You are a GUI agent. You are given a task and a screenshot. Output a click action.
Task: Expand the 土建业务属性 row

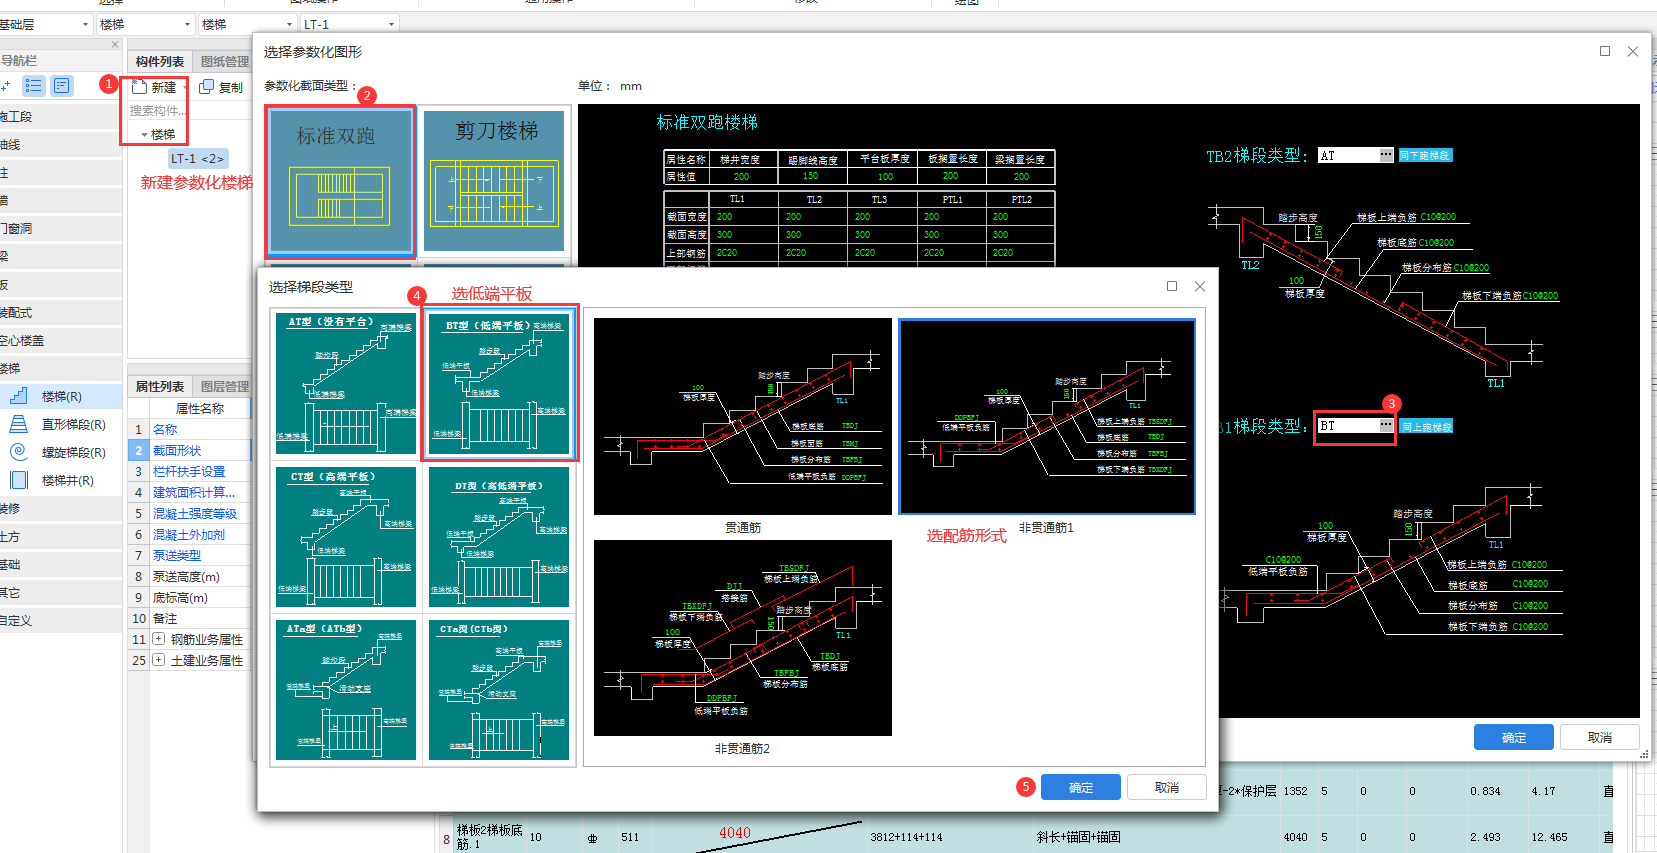158,660
